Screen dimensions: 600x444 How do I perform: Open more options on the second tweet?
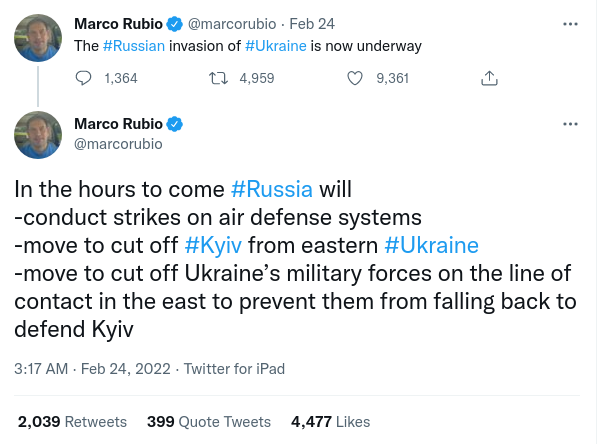point(571,124)
